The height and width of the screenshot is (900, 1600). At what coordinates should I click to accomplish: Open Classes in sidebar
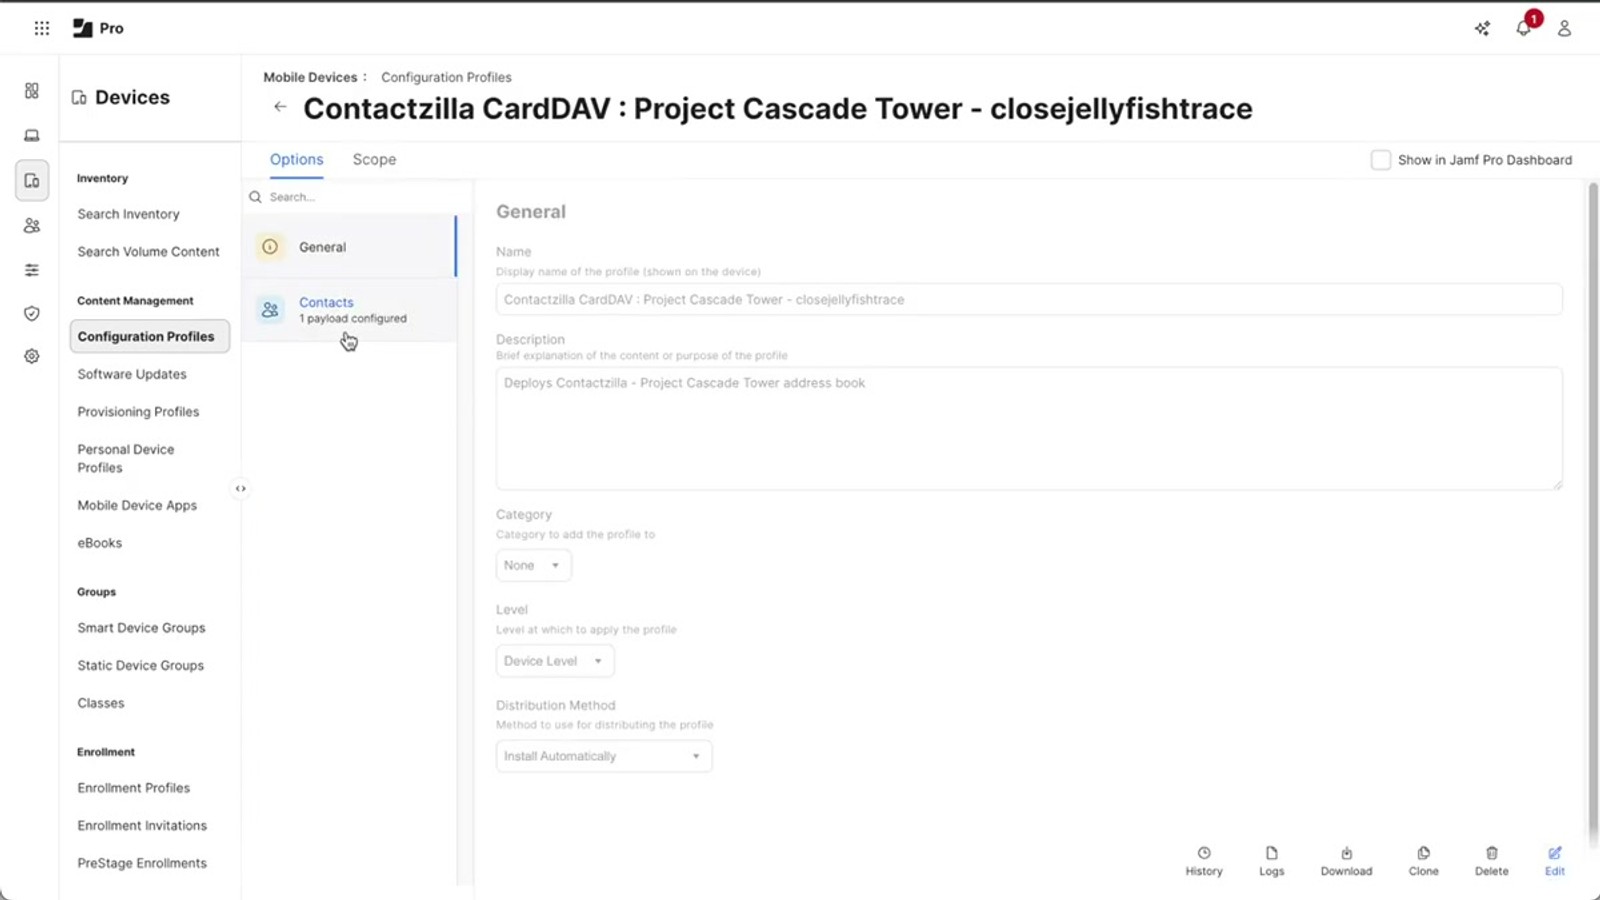tap(101, 703)
